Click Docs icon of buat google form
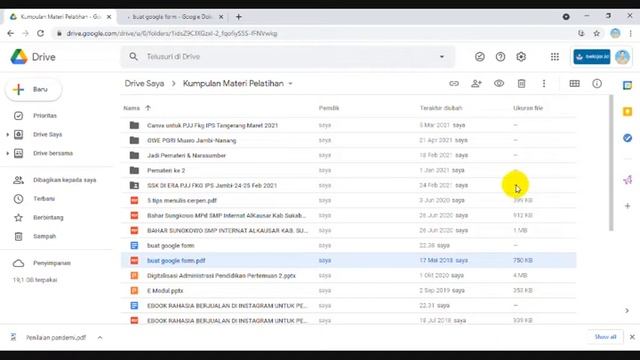The width and height of the screenshot is (640, 360). point(134,245)
